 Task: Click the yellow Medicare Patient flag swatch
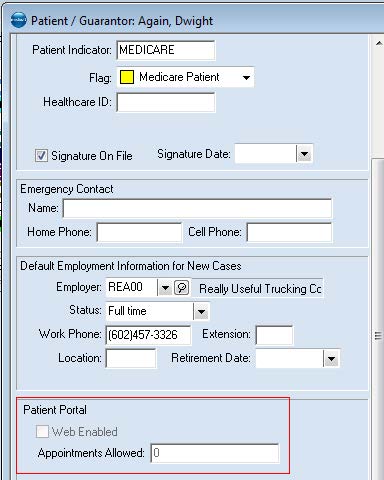(x=127, y=77)
